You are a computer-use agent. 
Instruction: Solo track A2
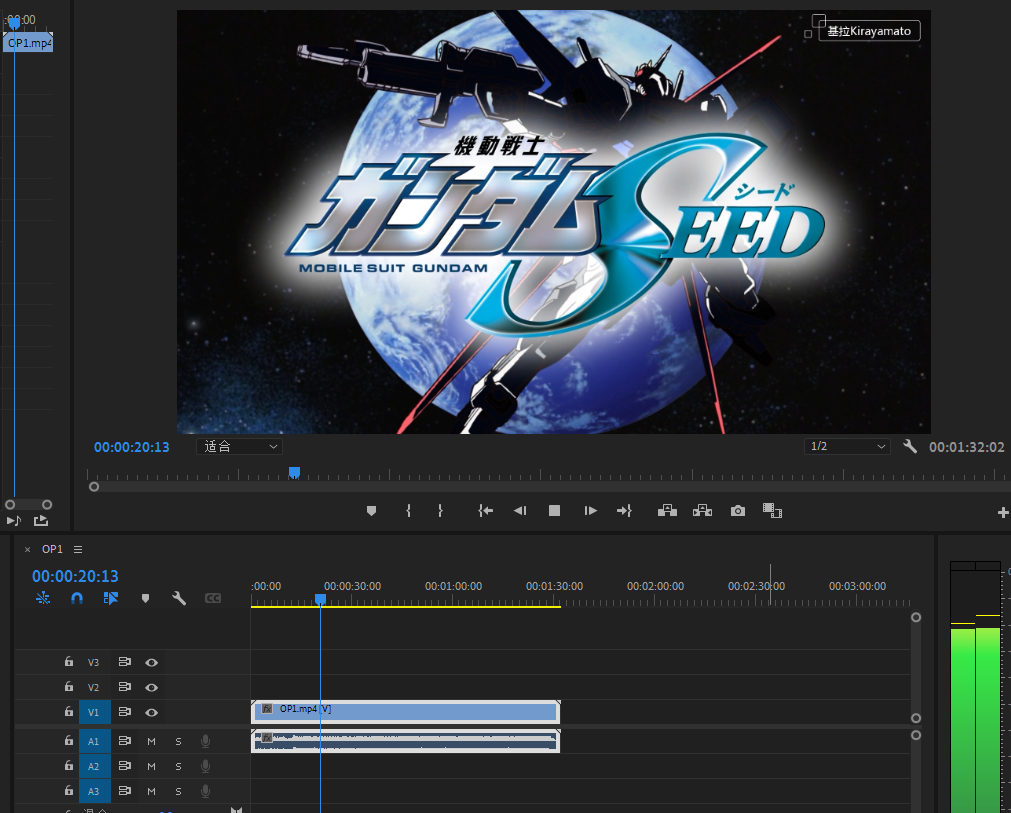tap(179, 766)
